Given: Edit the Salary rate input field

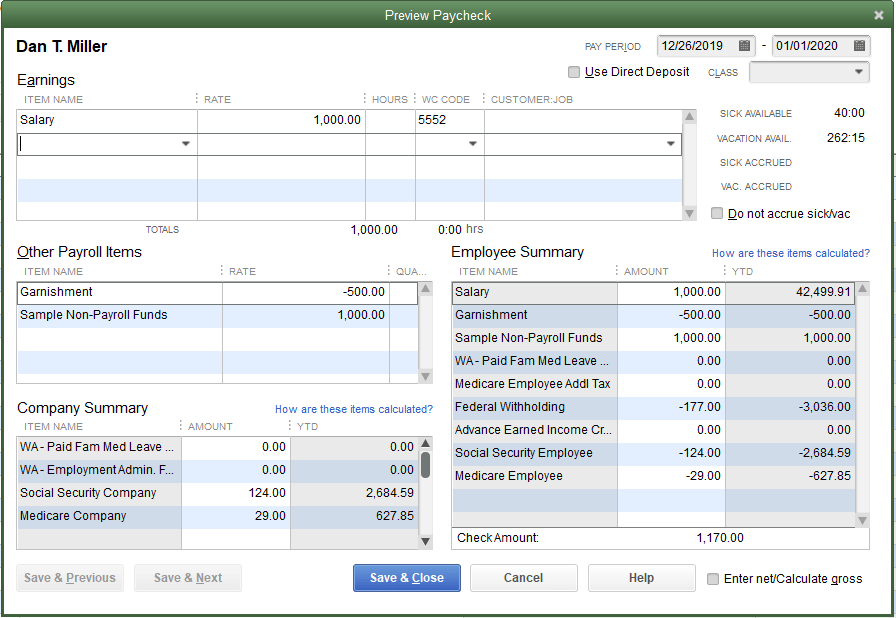Looking at the screenshot, I should click(x=280, y=120).
